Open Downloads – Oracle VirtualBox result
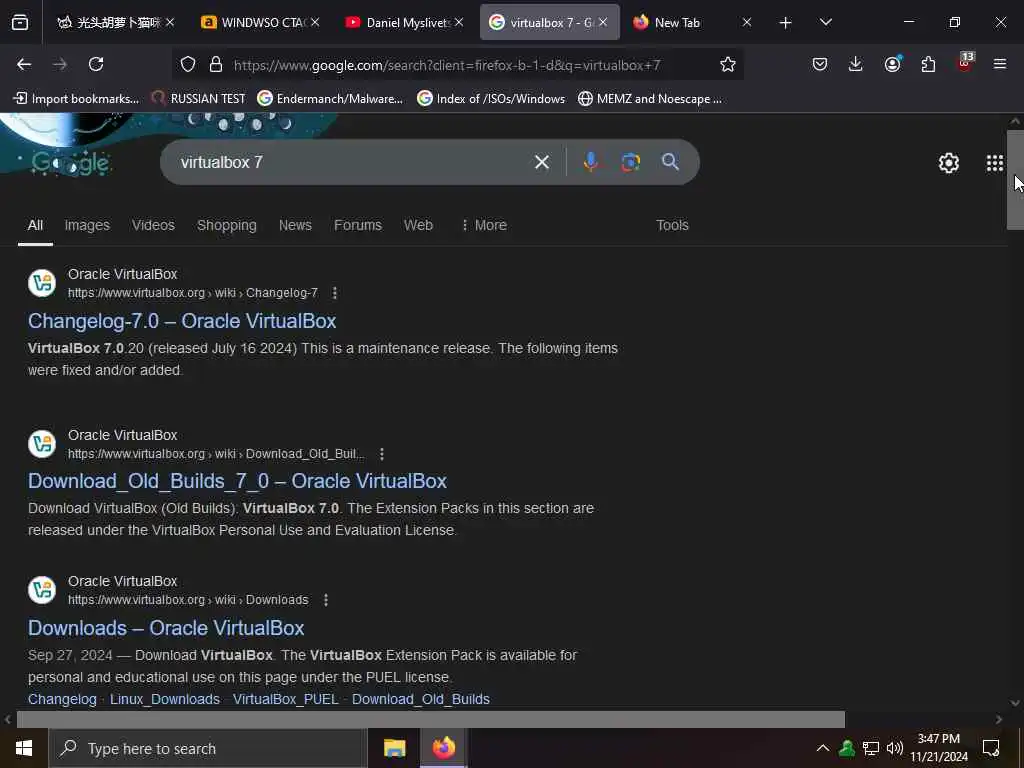 point(166,628)
